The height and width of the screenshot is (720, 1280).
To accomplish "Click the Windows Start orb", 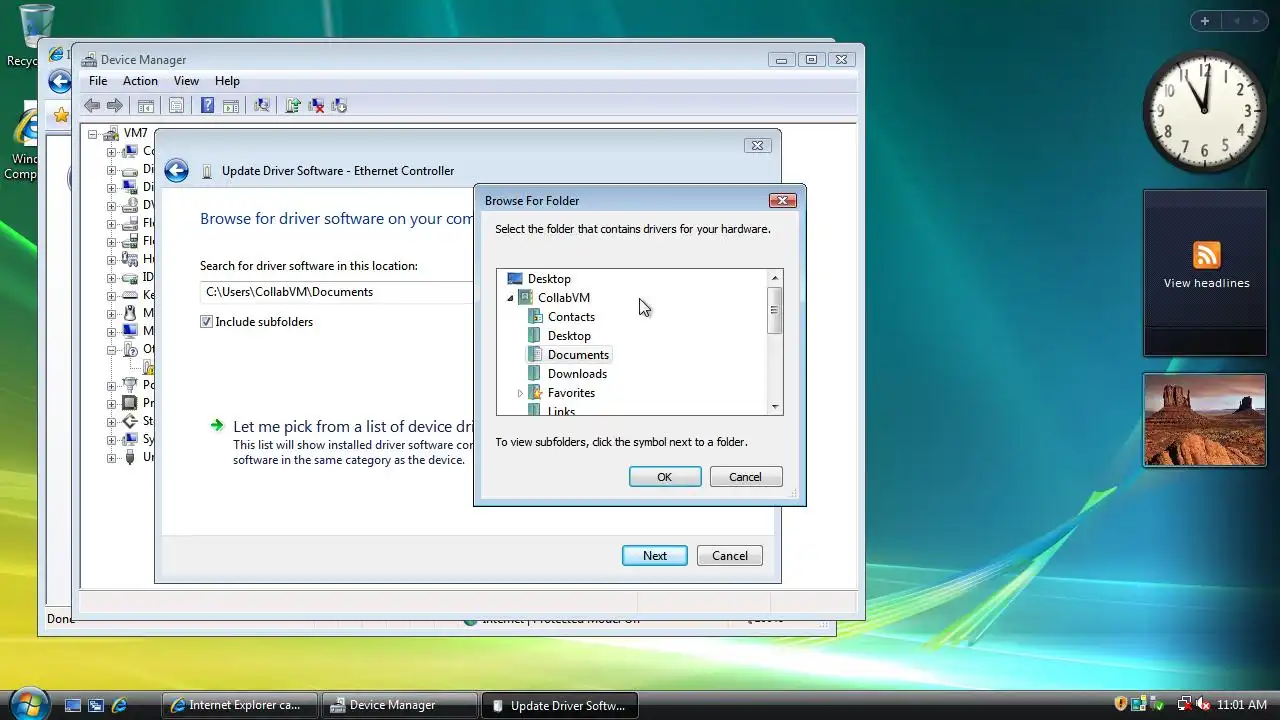I will coord(28,703).
